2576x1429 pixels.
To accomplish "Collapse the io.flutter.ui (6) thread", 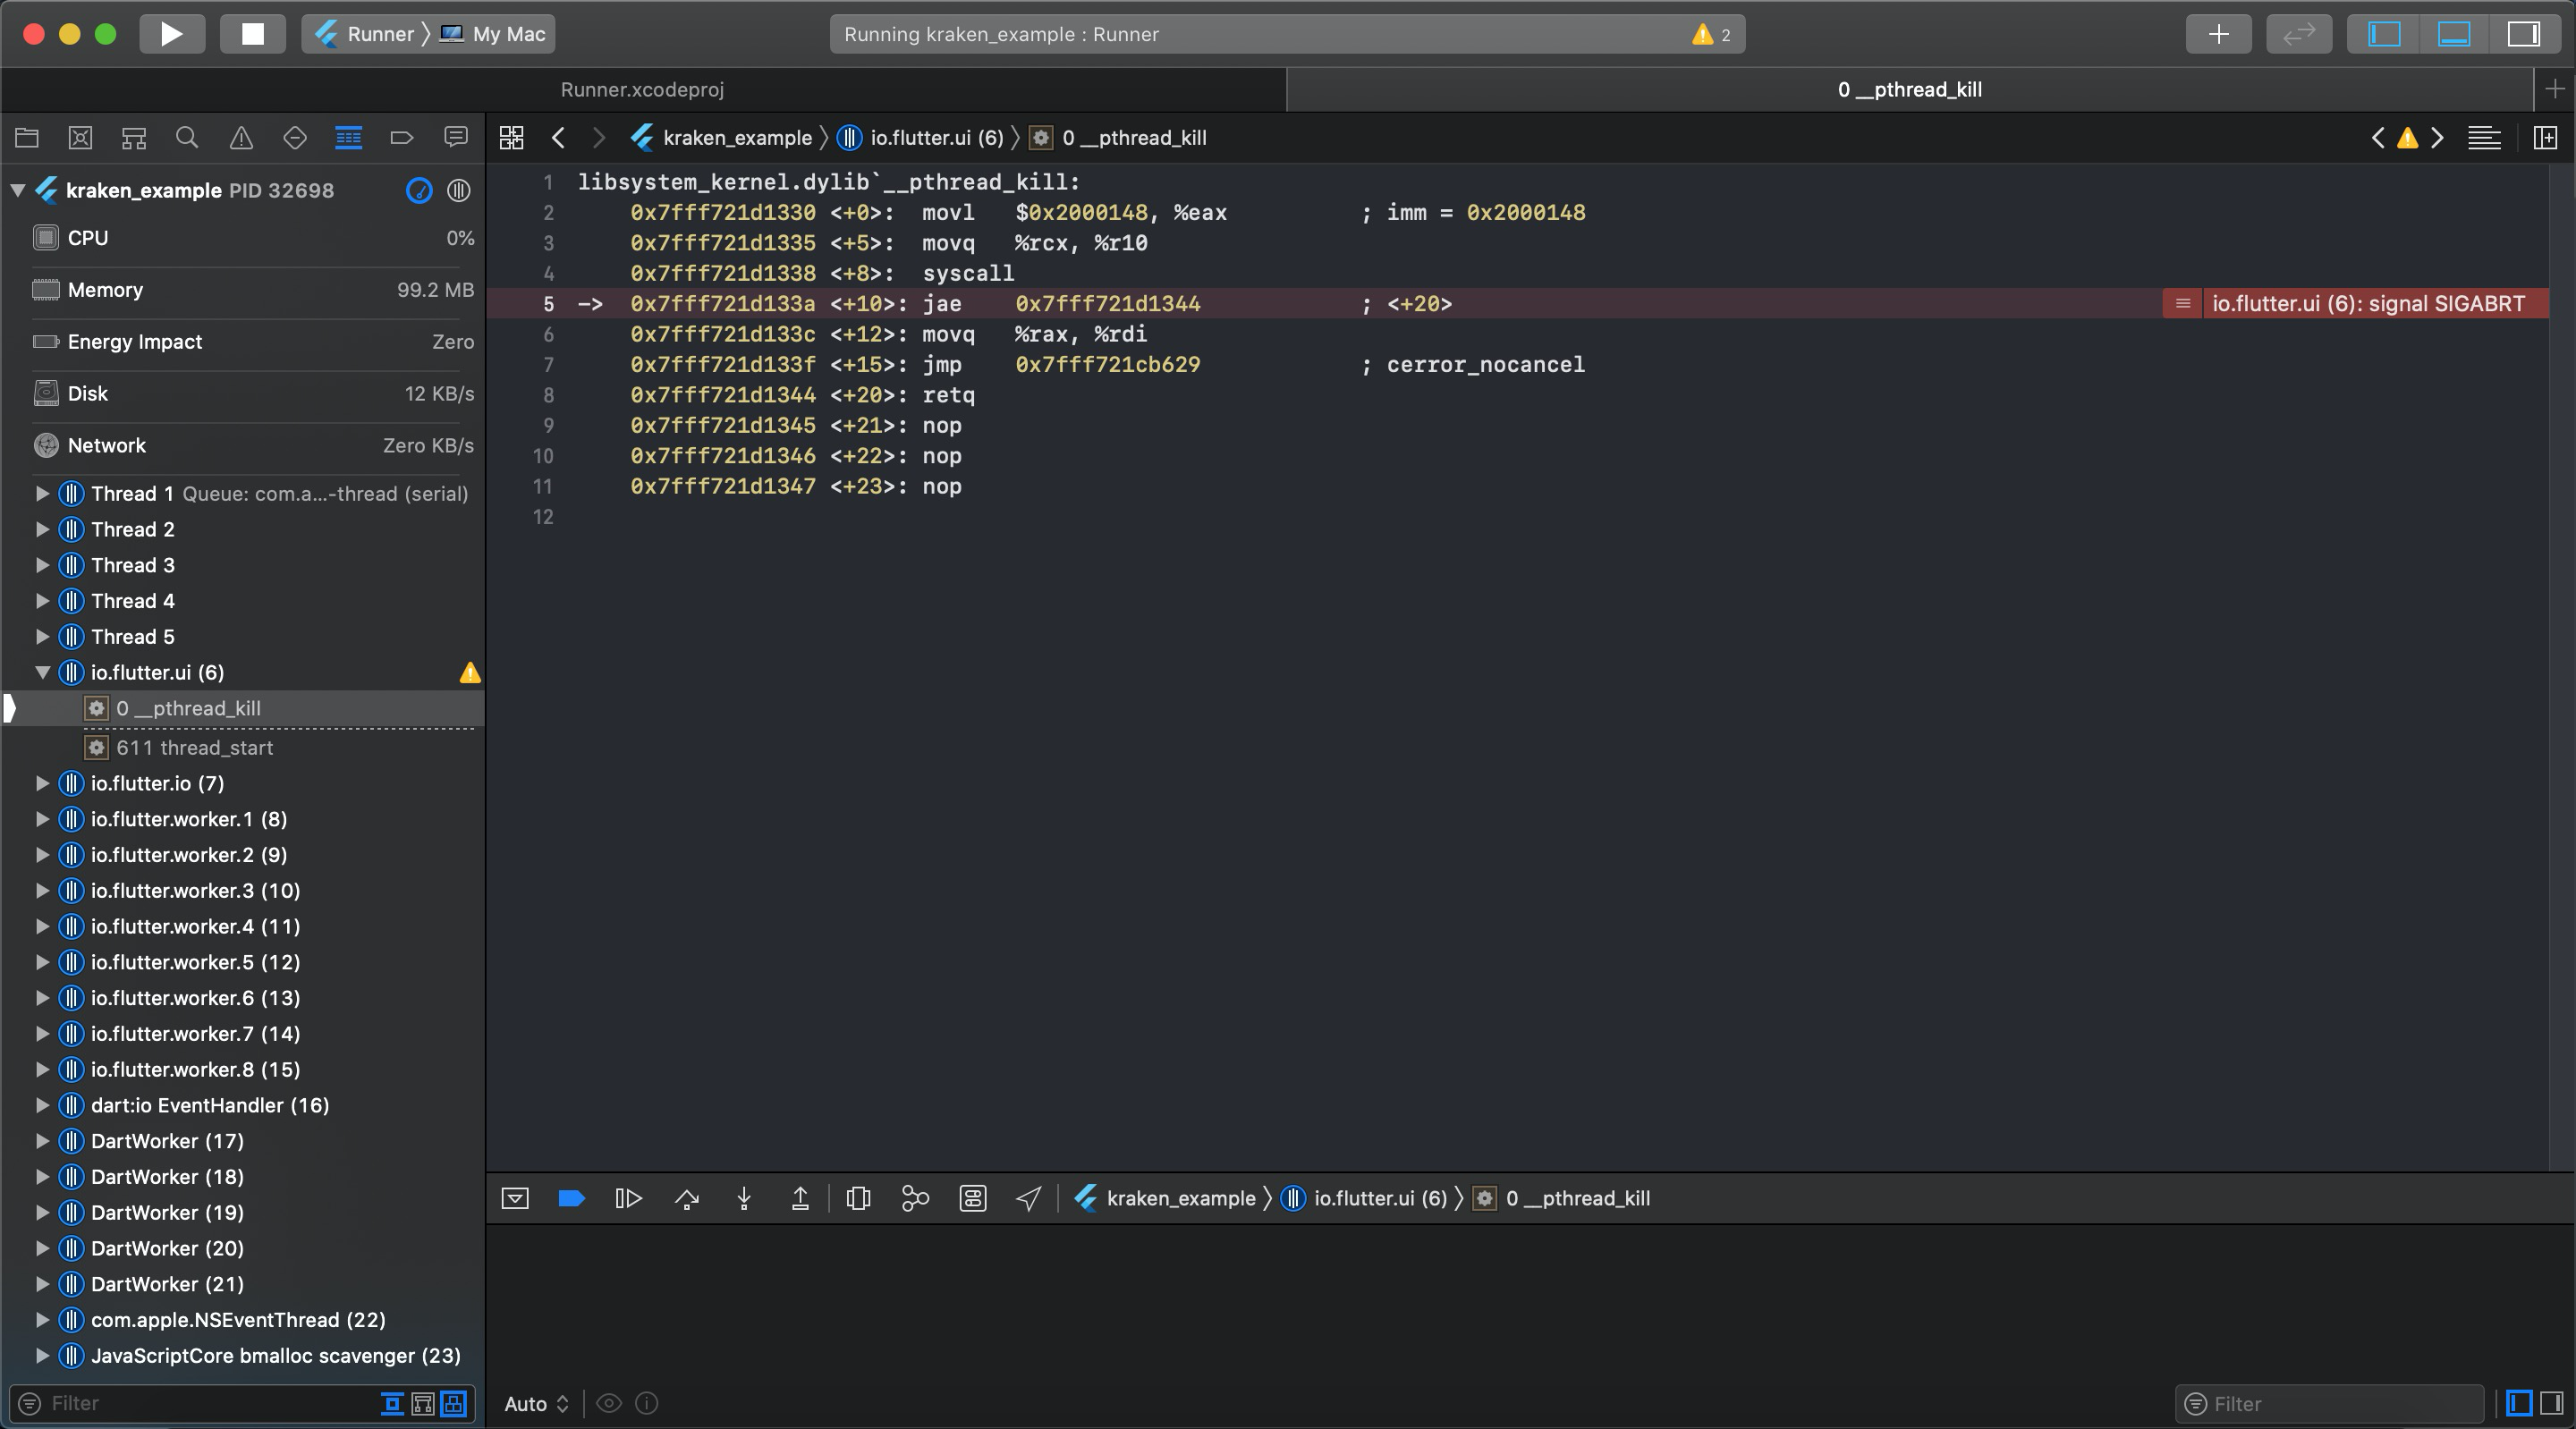I will click(42, 672).
